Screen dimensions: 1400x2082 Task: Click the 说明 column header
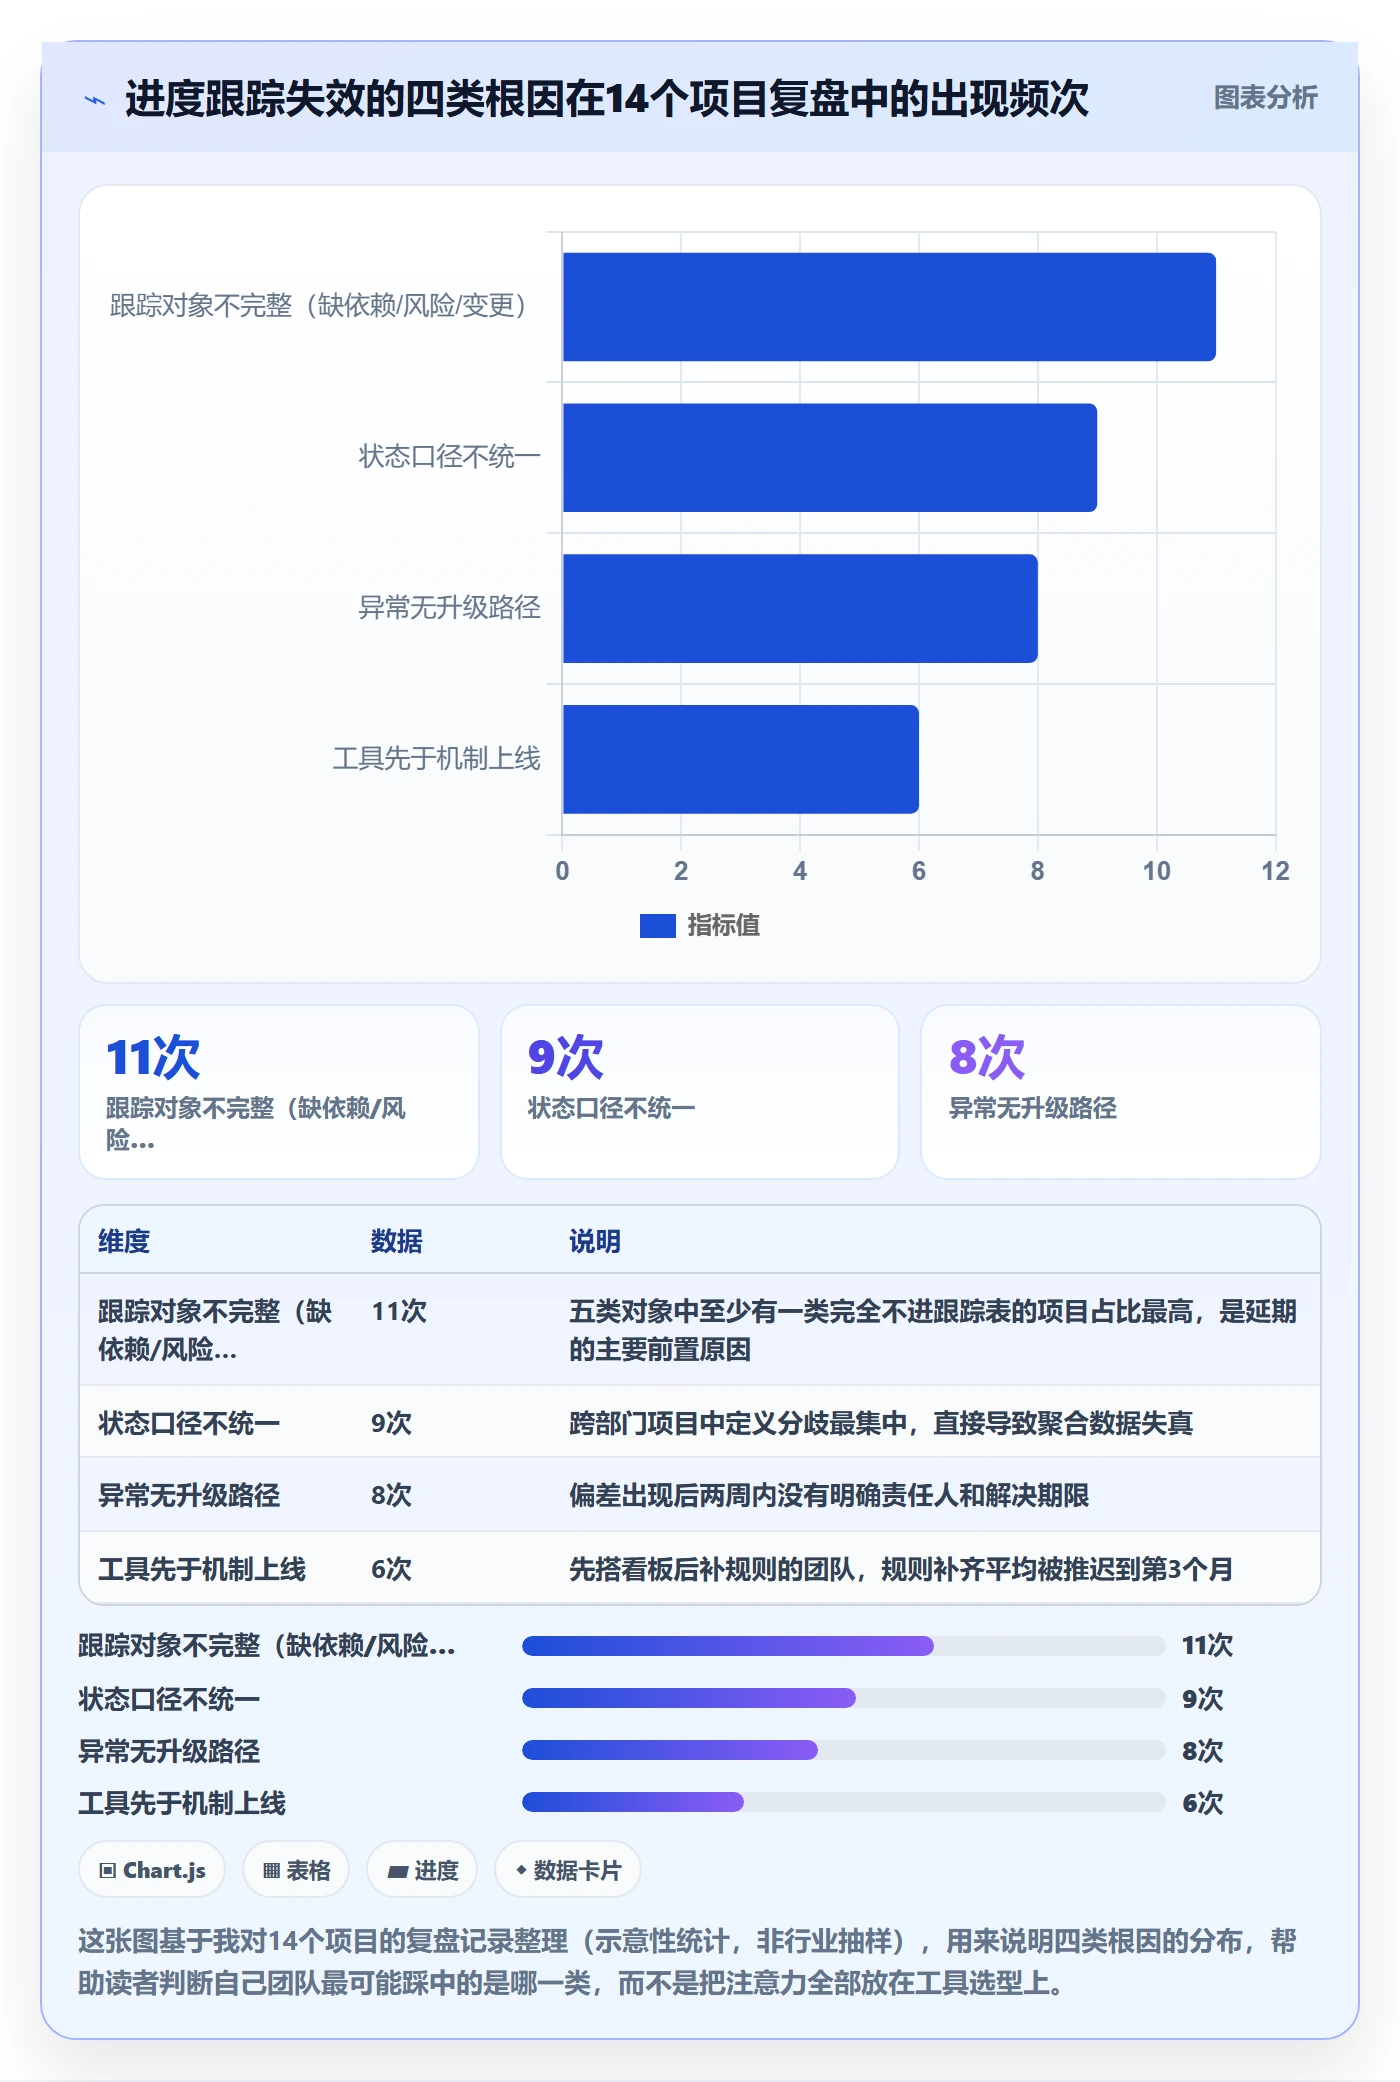pos(595,1241)
